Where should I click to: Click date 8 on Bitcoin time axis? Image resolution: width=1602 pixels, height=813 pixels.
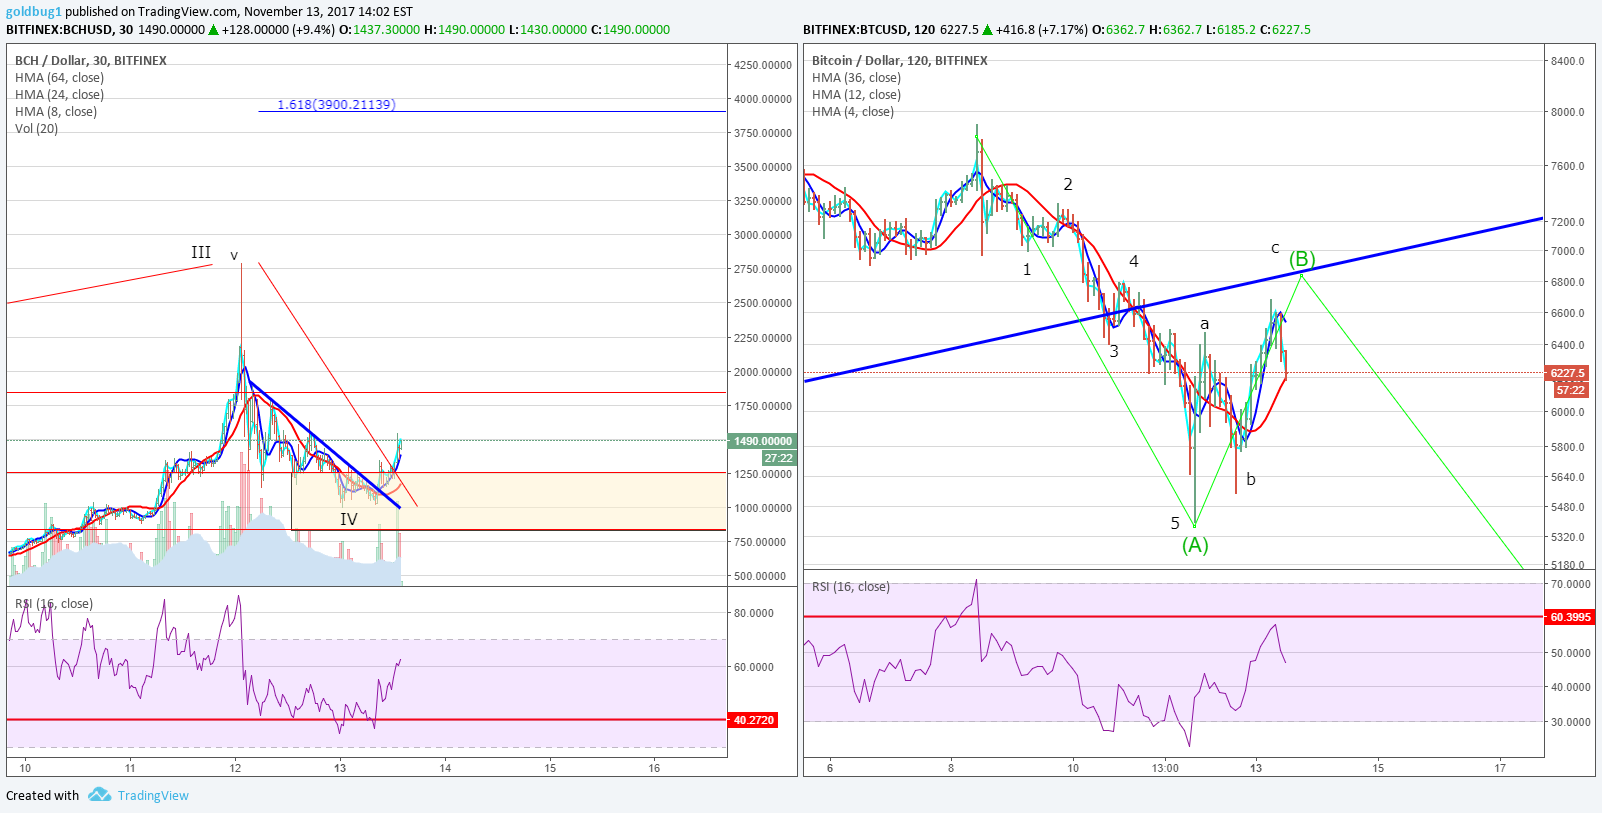951,768
